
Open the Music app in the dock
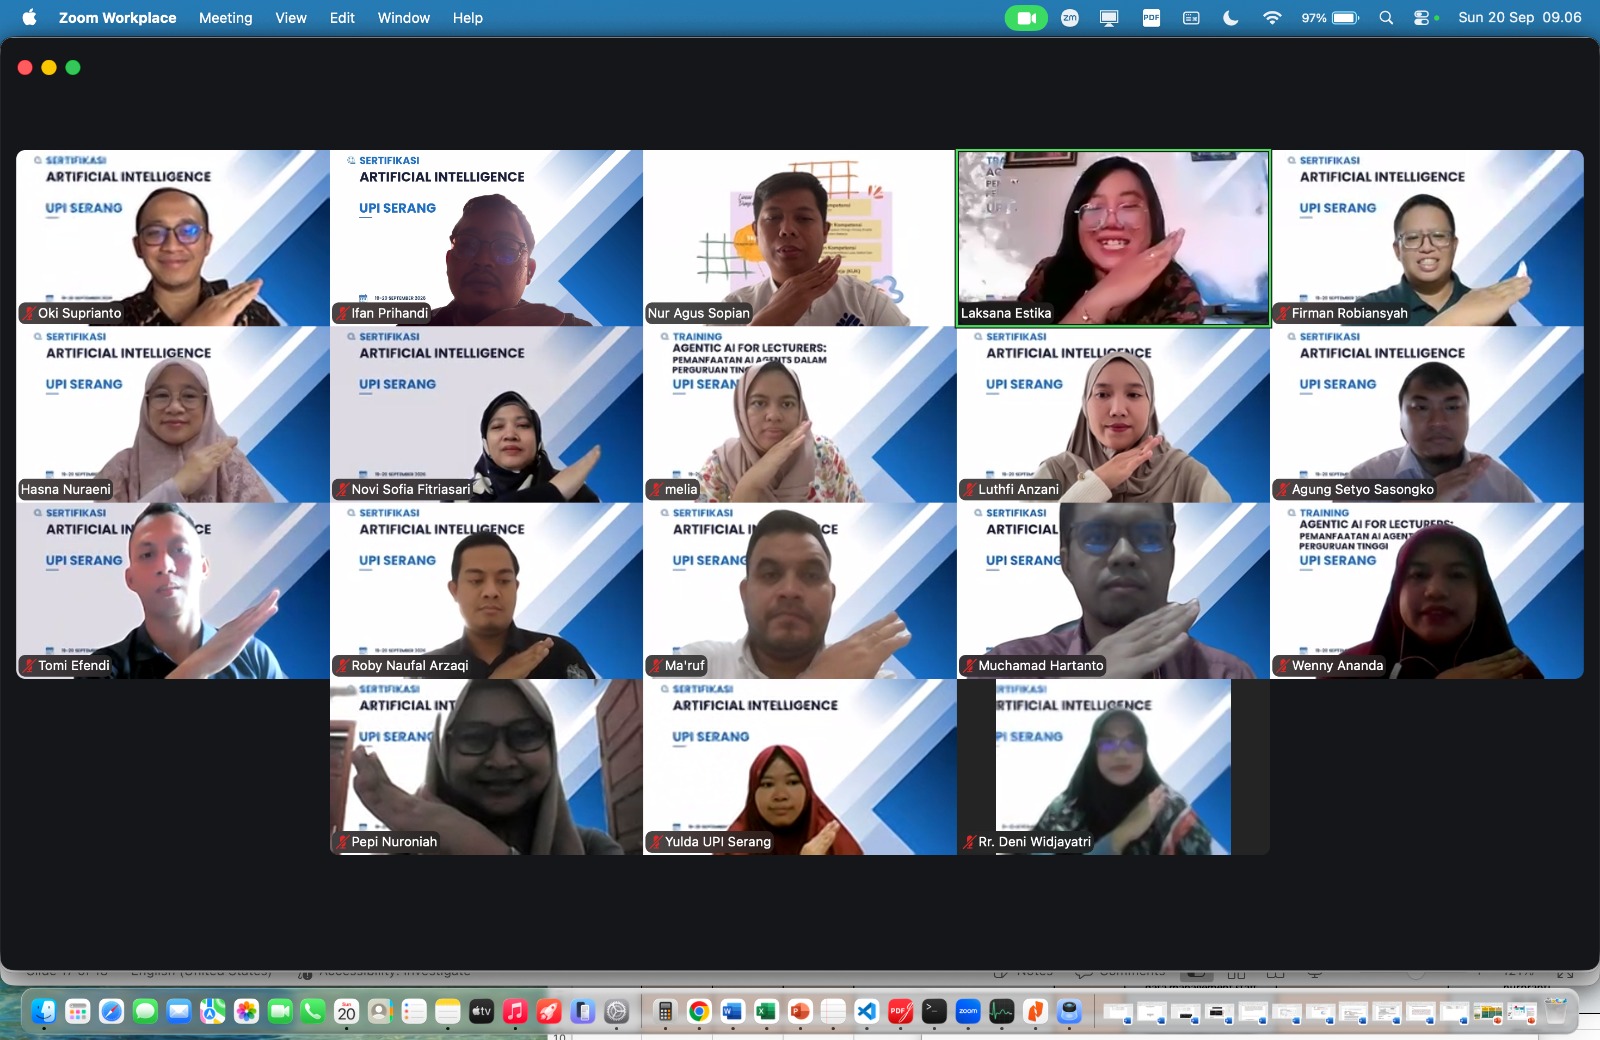click(515, 1012)
